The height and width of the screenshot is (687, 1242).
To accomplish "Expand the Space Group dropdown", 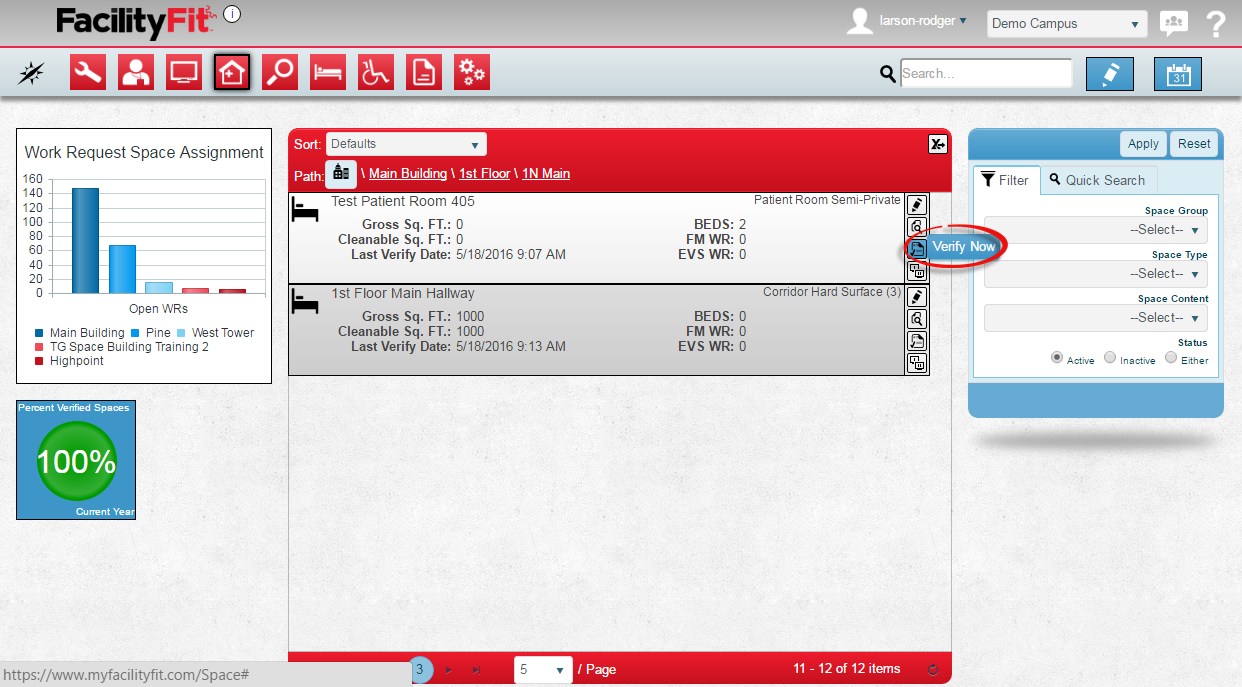I will (x=1096, y=229).
